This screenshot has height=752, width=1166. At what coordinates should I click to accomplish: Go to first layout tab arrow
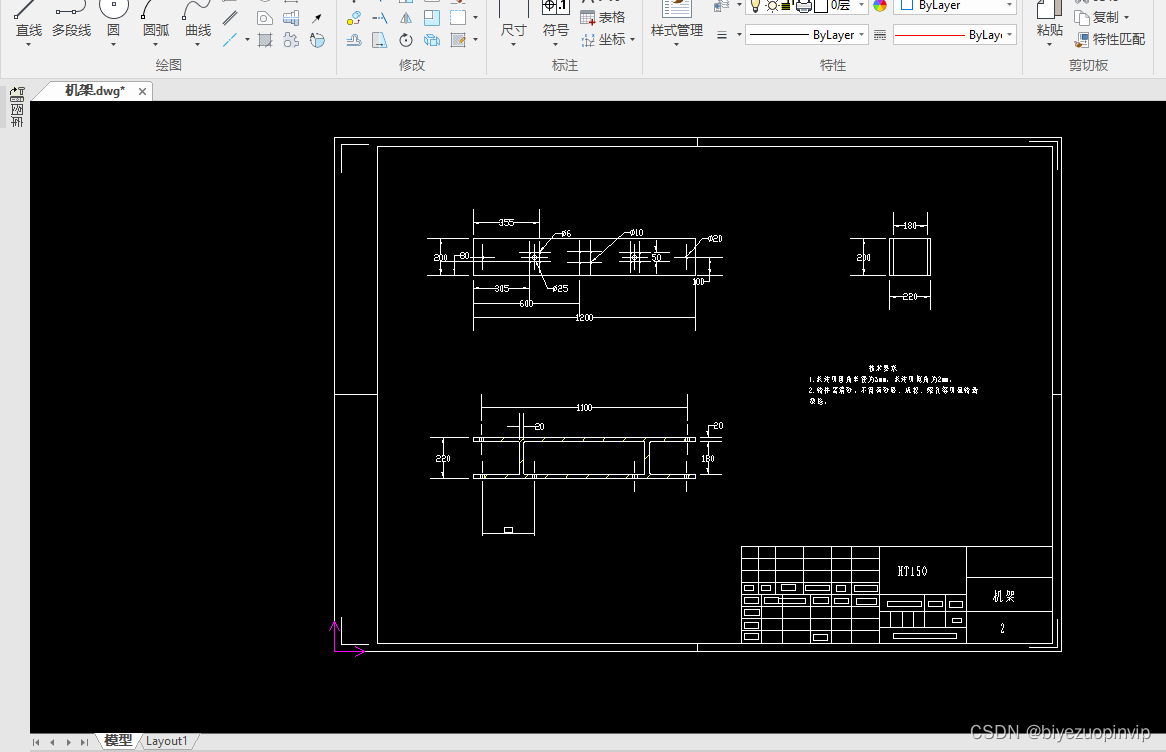(35, 742)
